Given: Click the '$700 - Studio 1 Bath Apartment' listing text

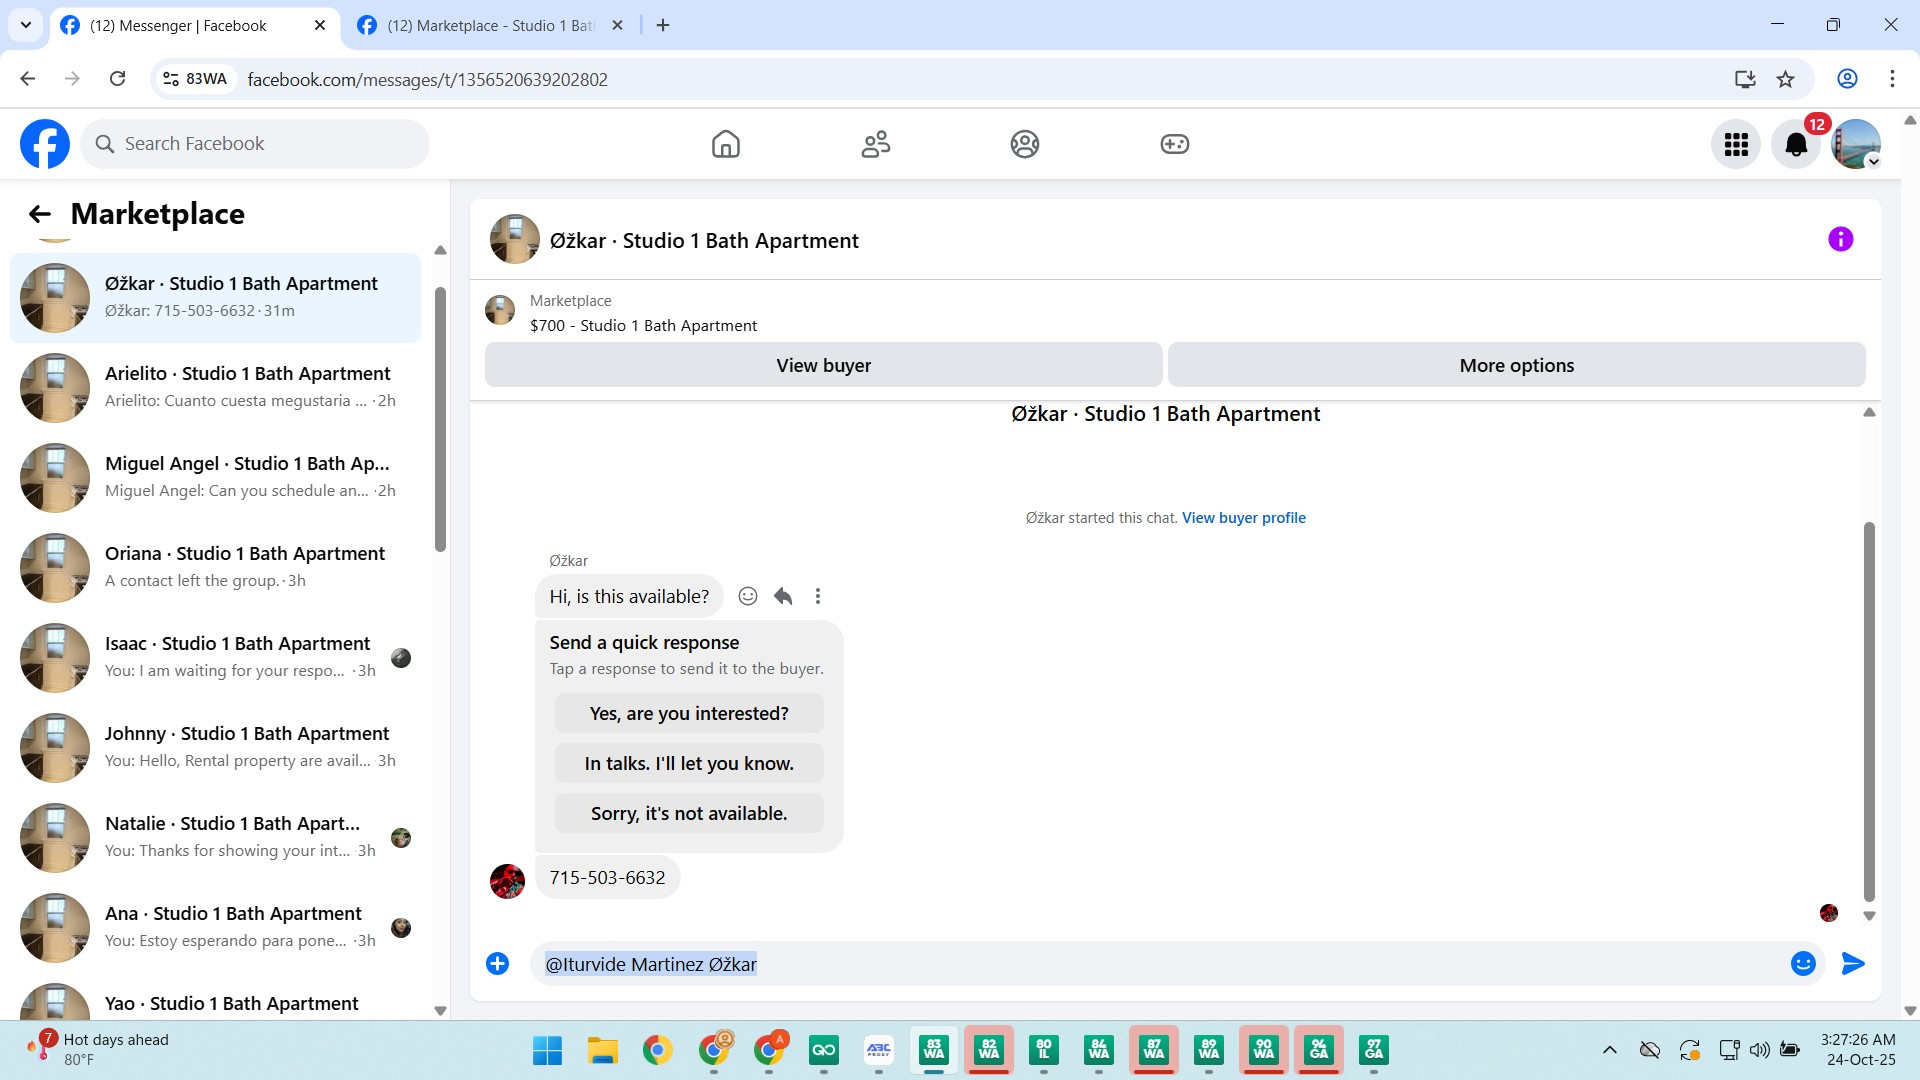Looking at the screenshot, I should pos(643,326).
